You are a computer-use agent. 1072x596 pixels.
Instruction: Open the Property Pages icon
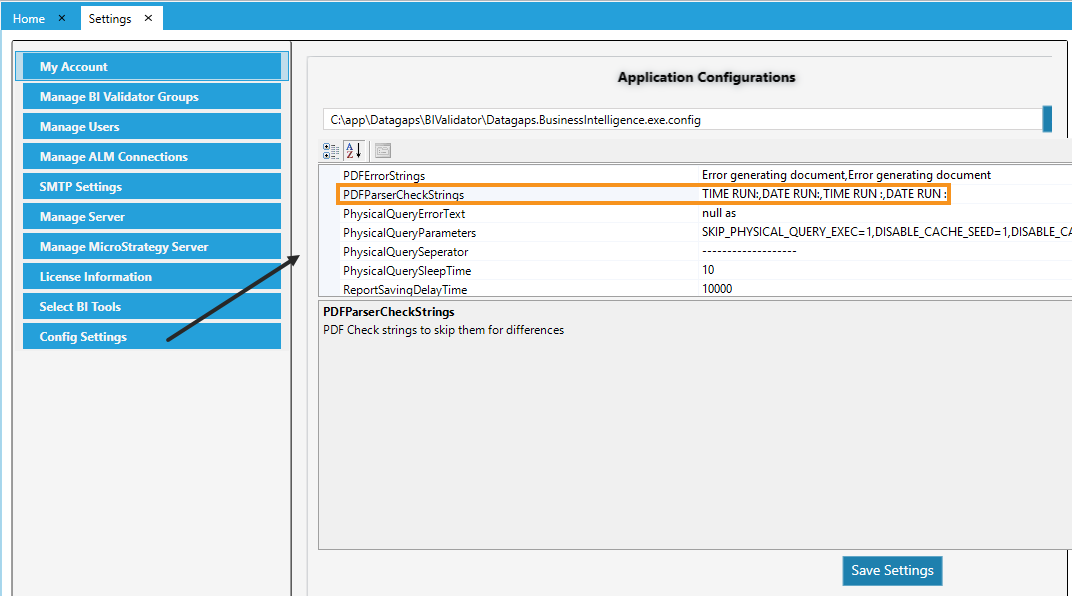(383, 150)
